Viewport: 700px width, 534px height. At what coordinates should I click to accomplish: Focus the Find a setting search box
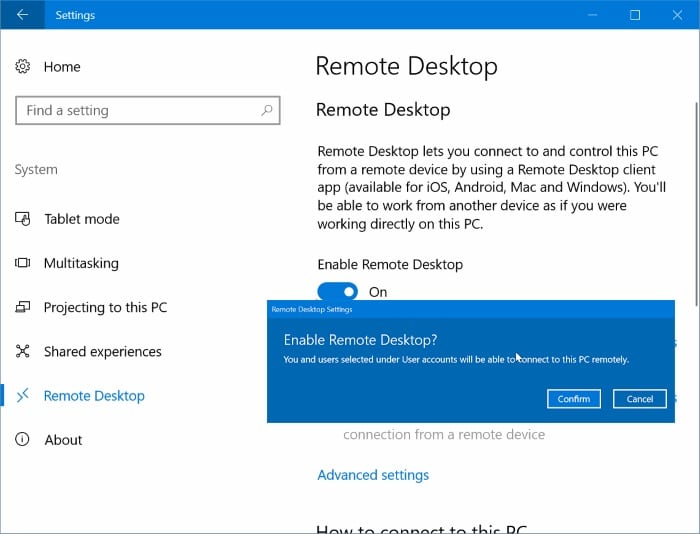click(148, 110)
